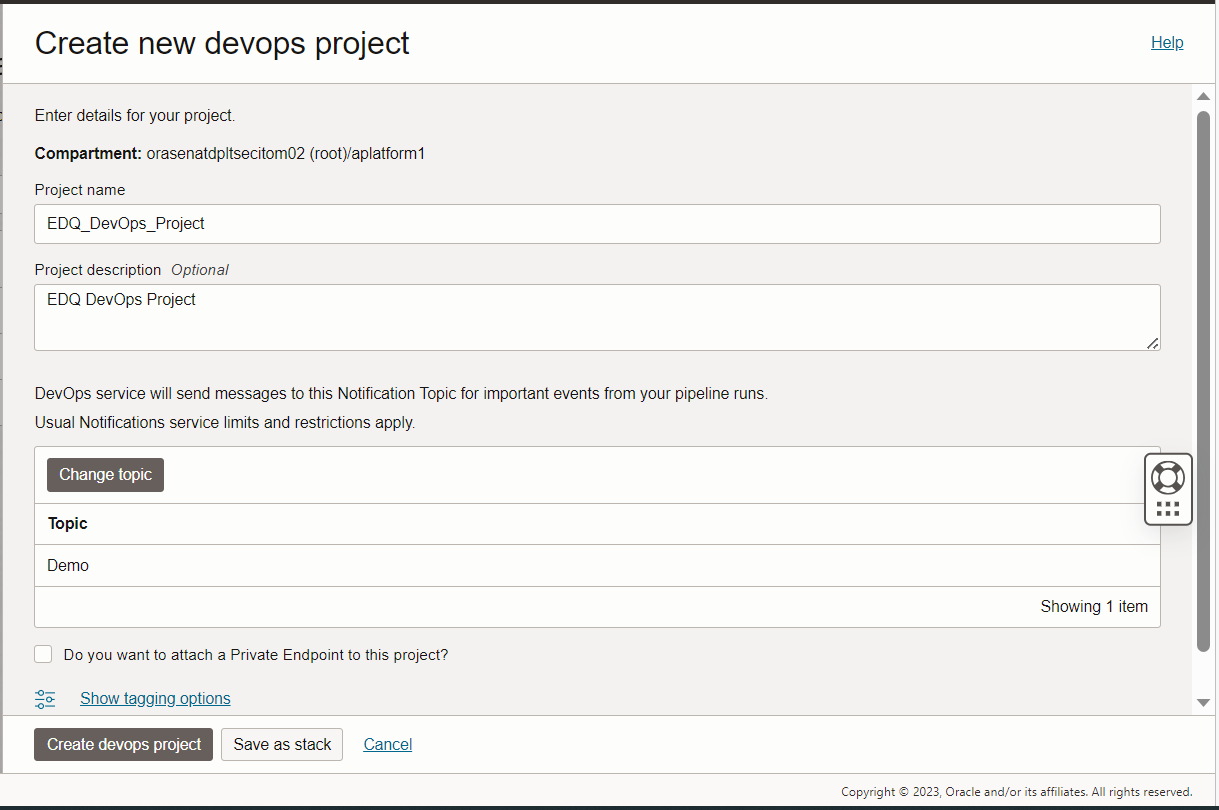Focus the Project name field
The image size is (1219, 810).
(x=597, y=224)
